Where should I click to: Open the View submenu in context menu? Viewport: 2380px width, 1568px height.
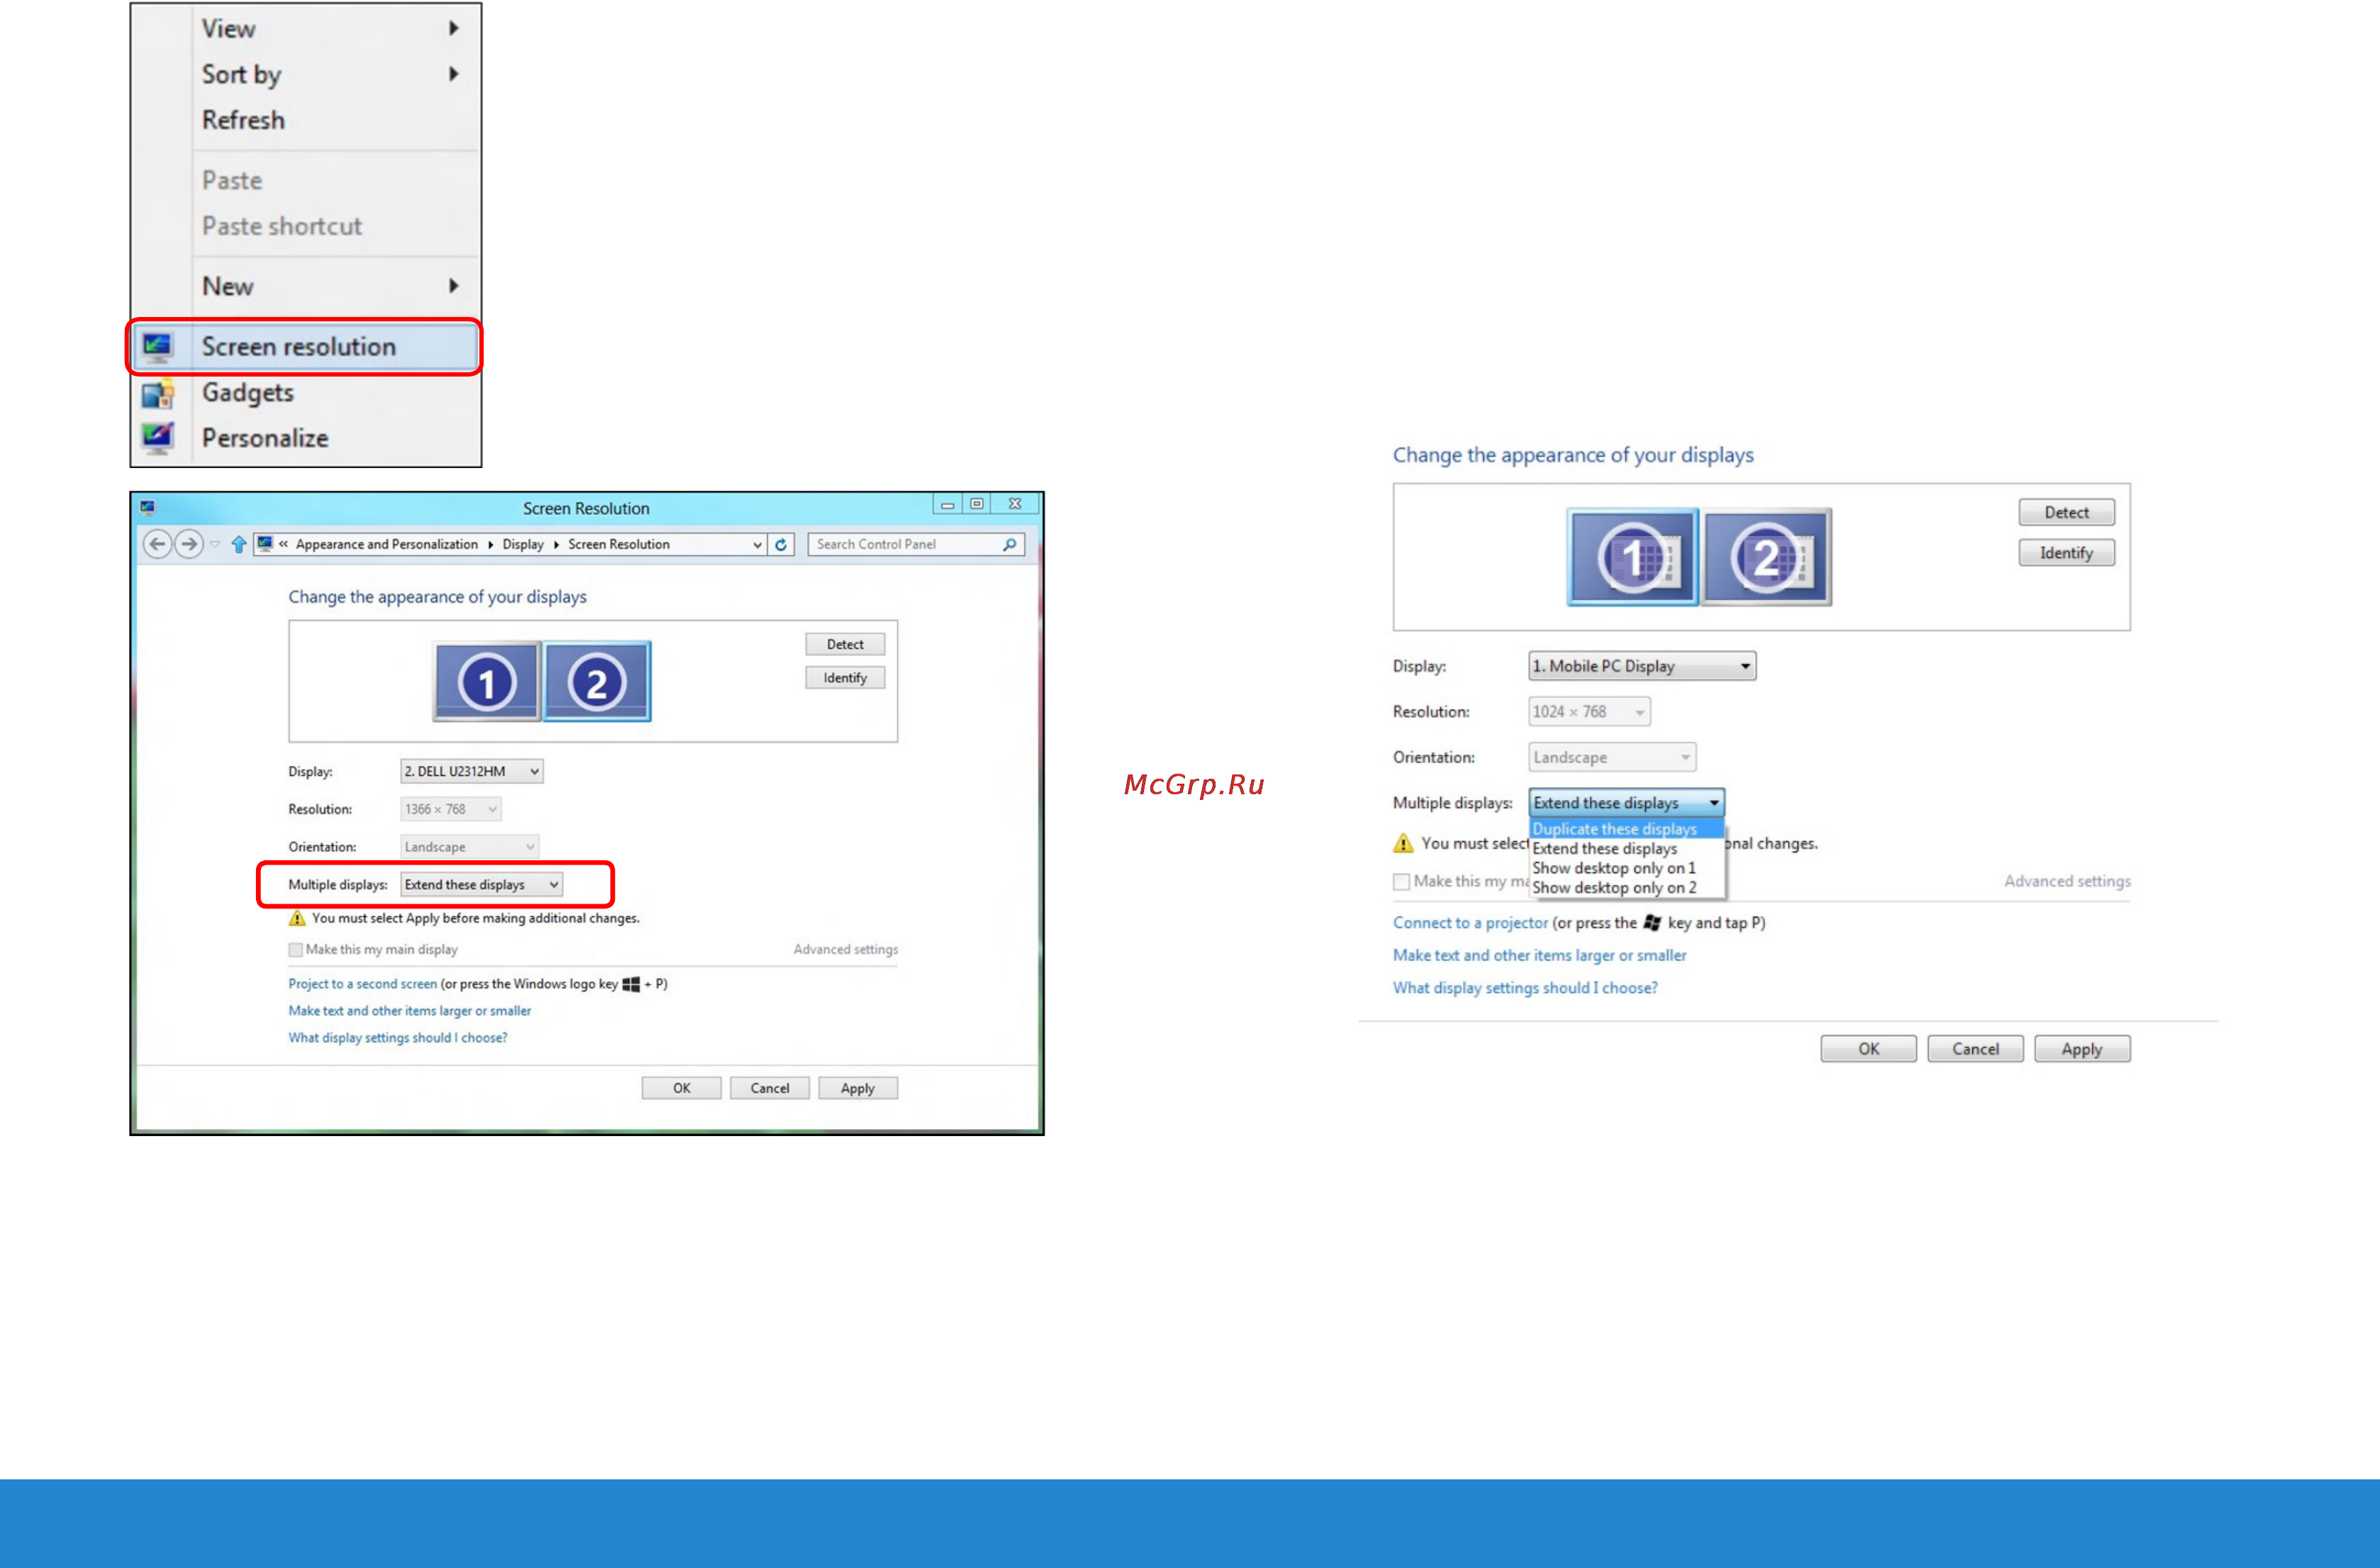coord(306,28)
